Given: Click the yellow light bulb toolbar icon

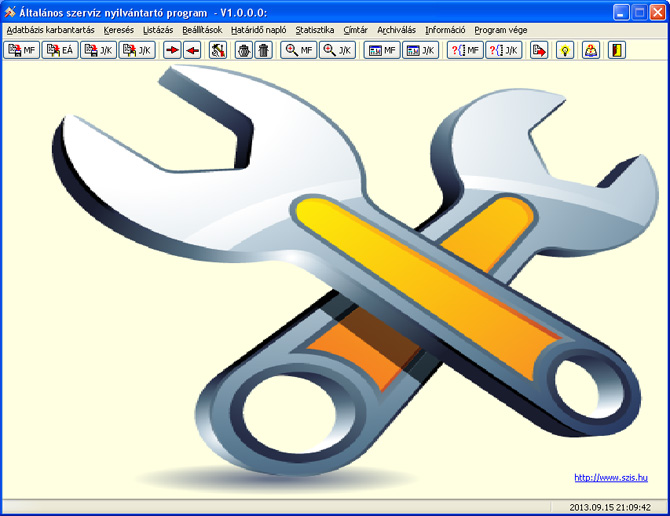Looking at the screenshot, I should click(565, 50).
